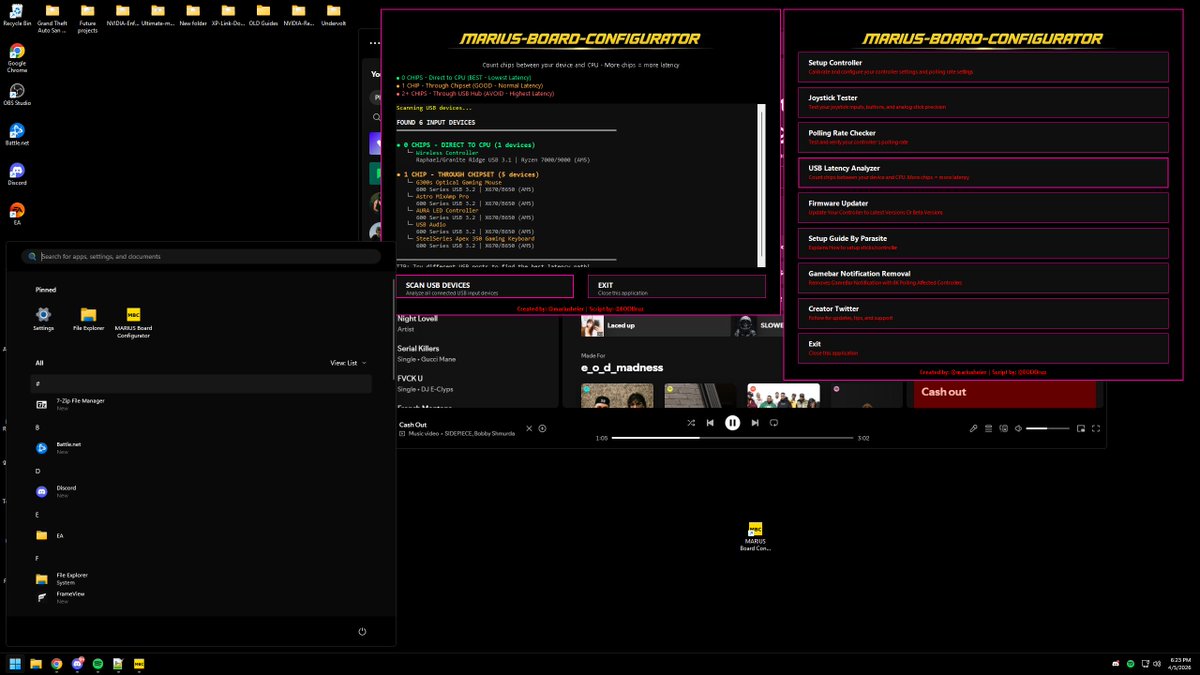Select Battle.net desktop shortcut
The image size is (1200, 675).
17,135
